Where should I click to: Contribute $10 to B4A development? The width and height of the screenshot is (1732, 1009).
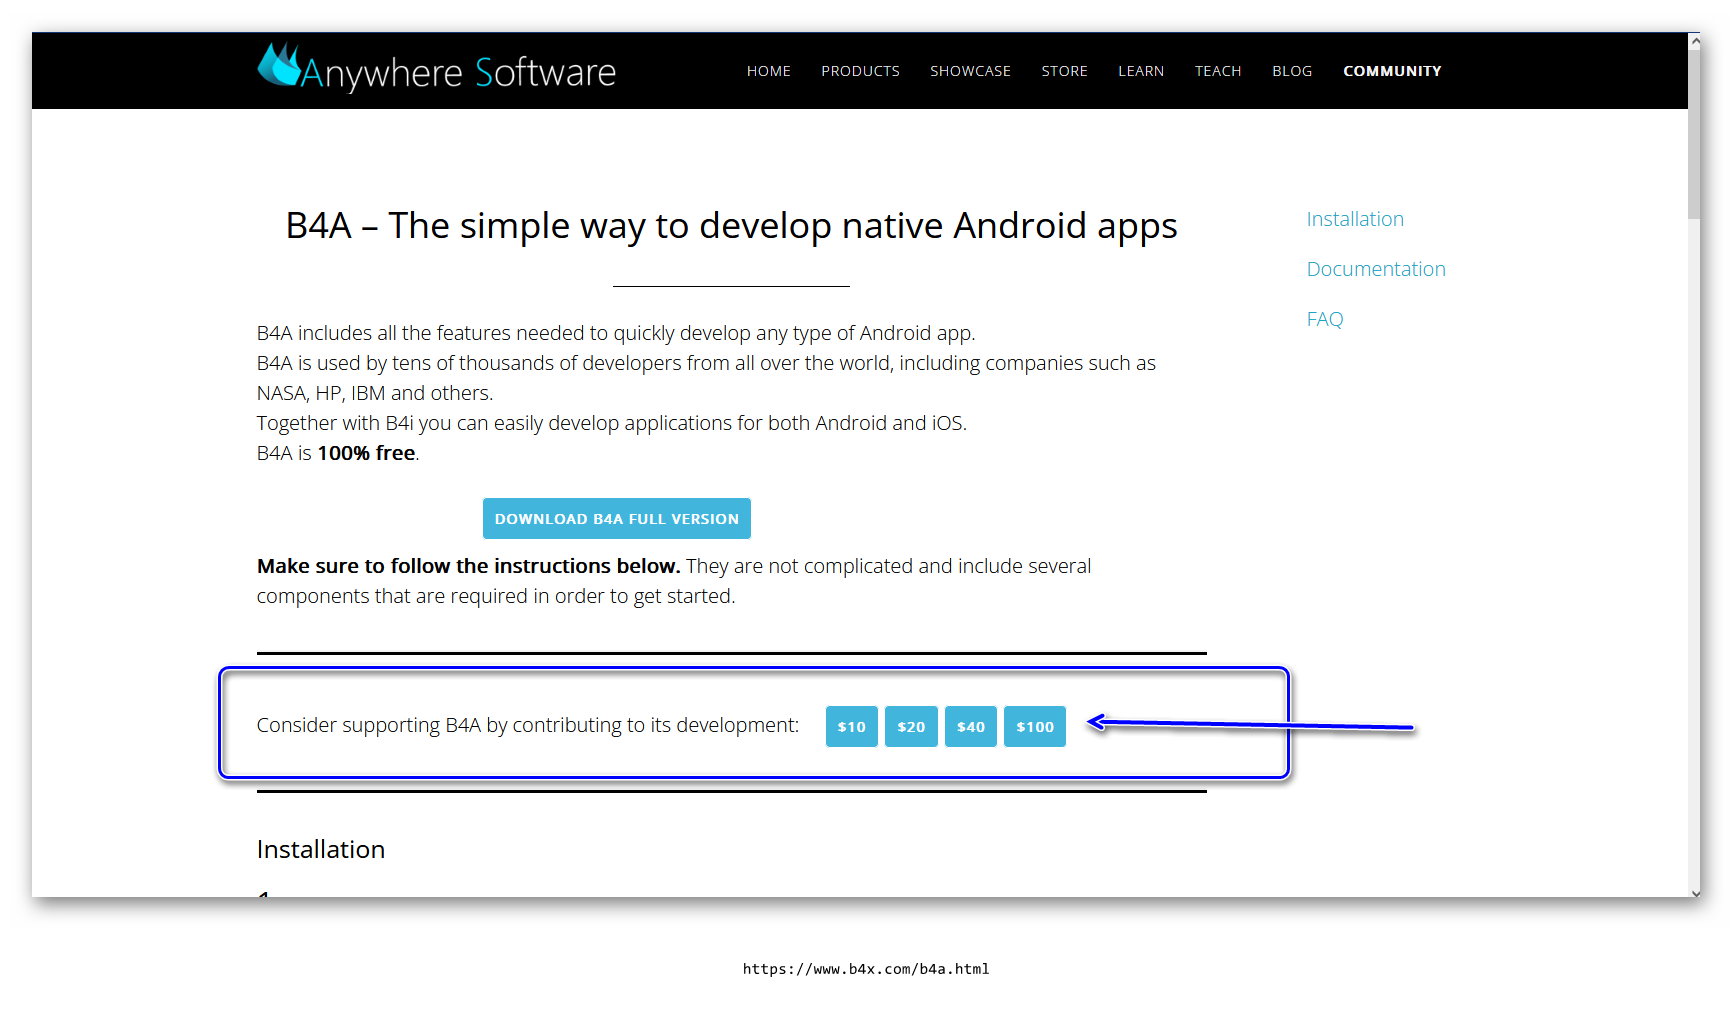click(852, 727)
